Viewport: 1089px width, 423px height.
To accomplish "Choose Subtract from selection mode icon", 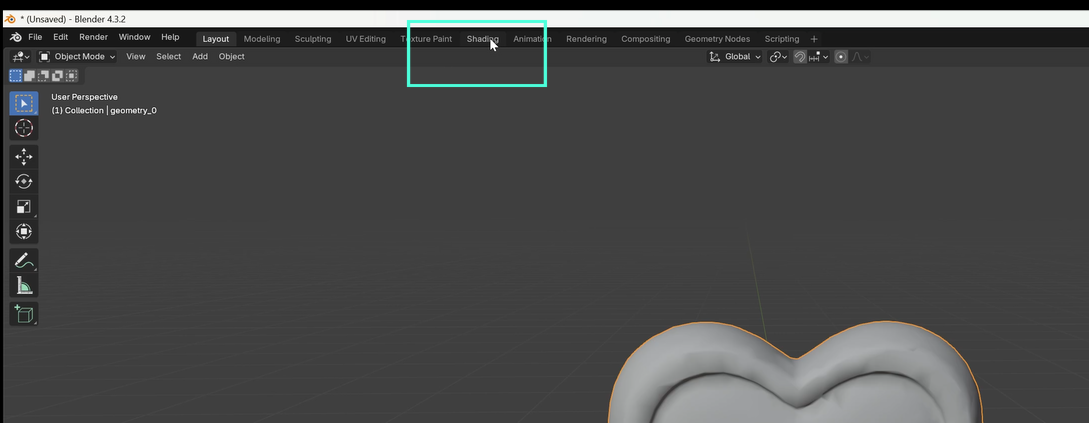I will 44,76.
